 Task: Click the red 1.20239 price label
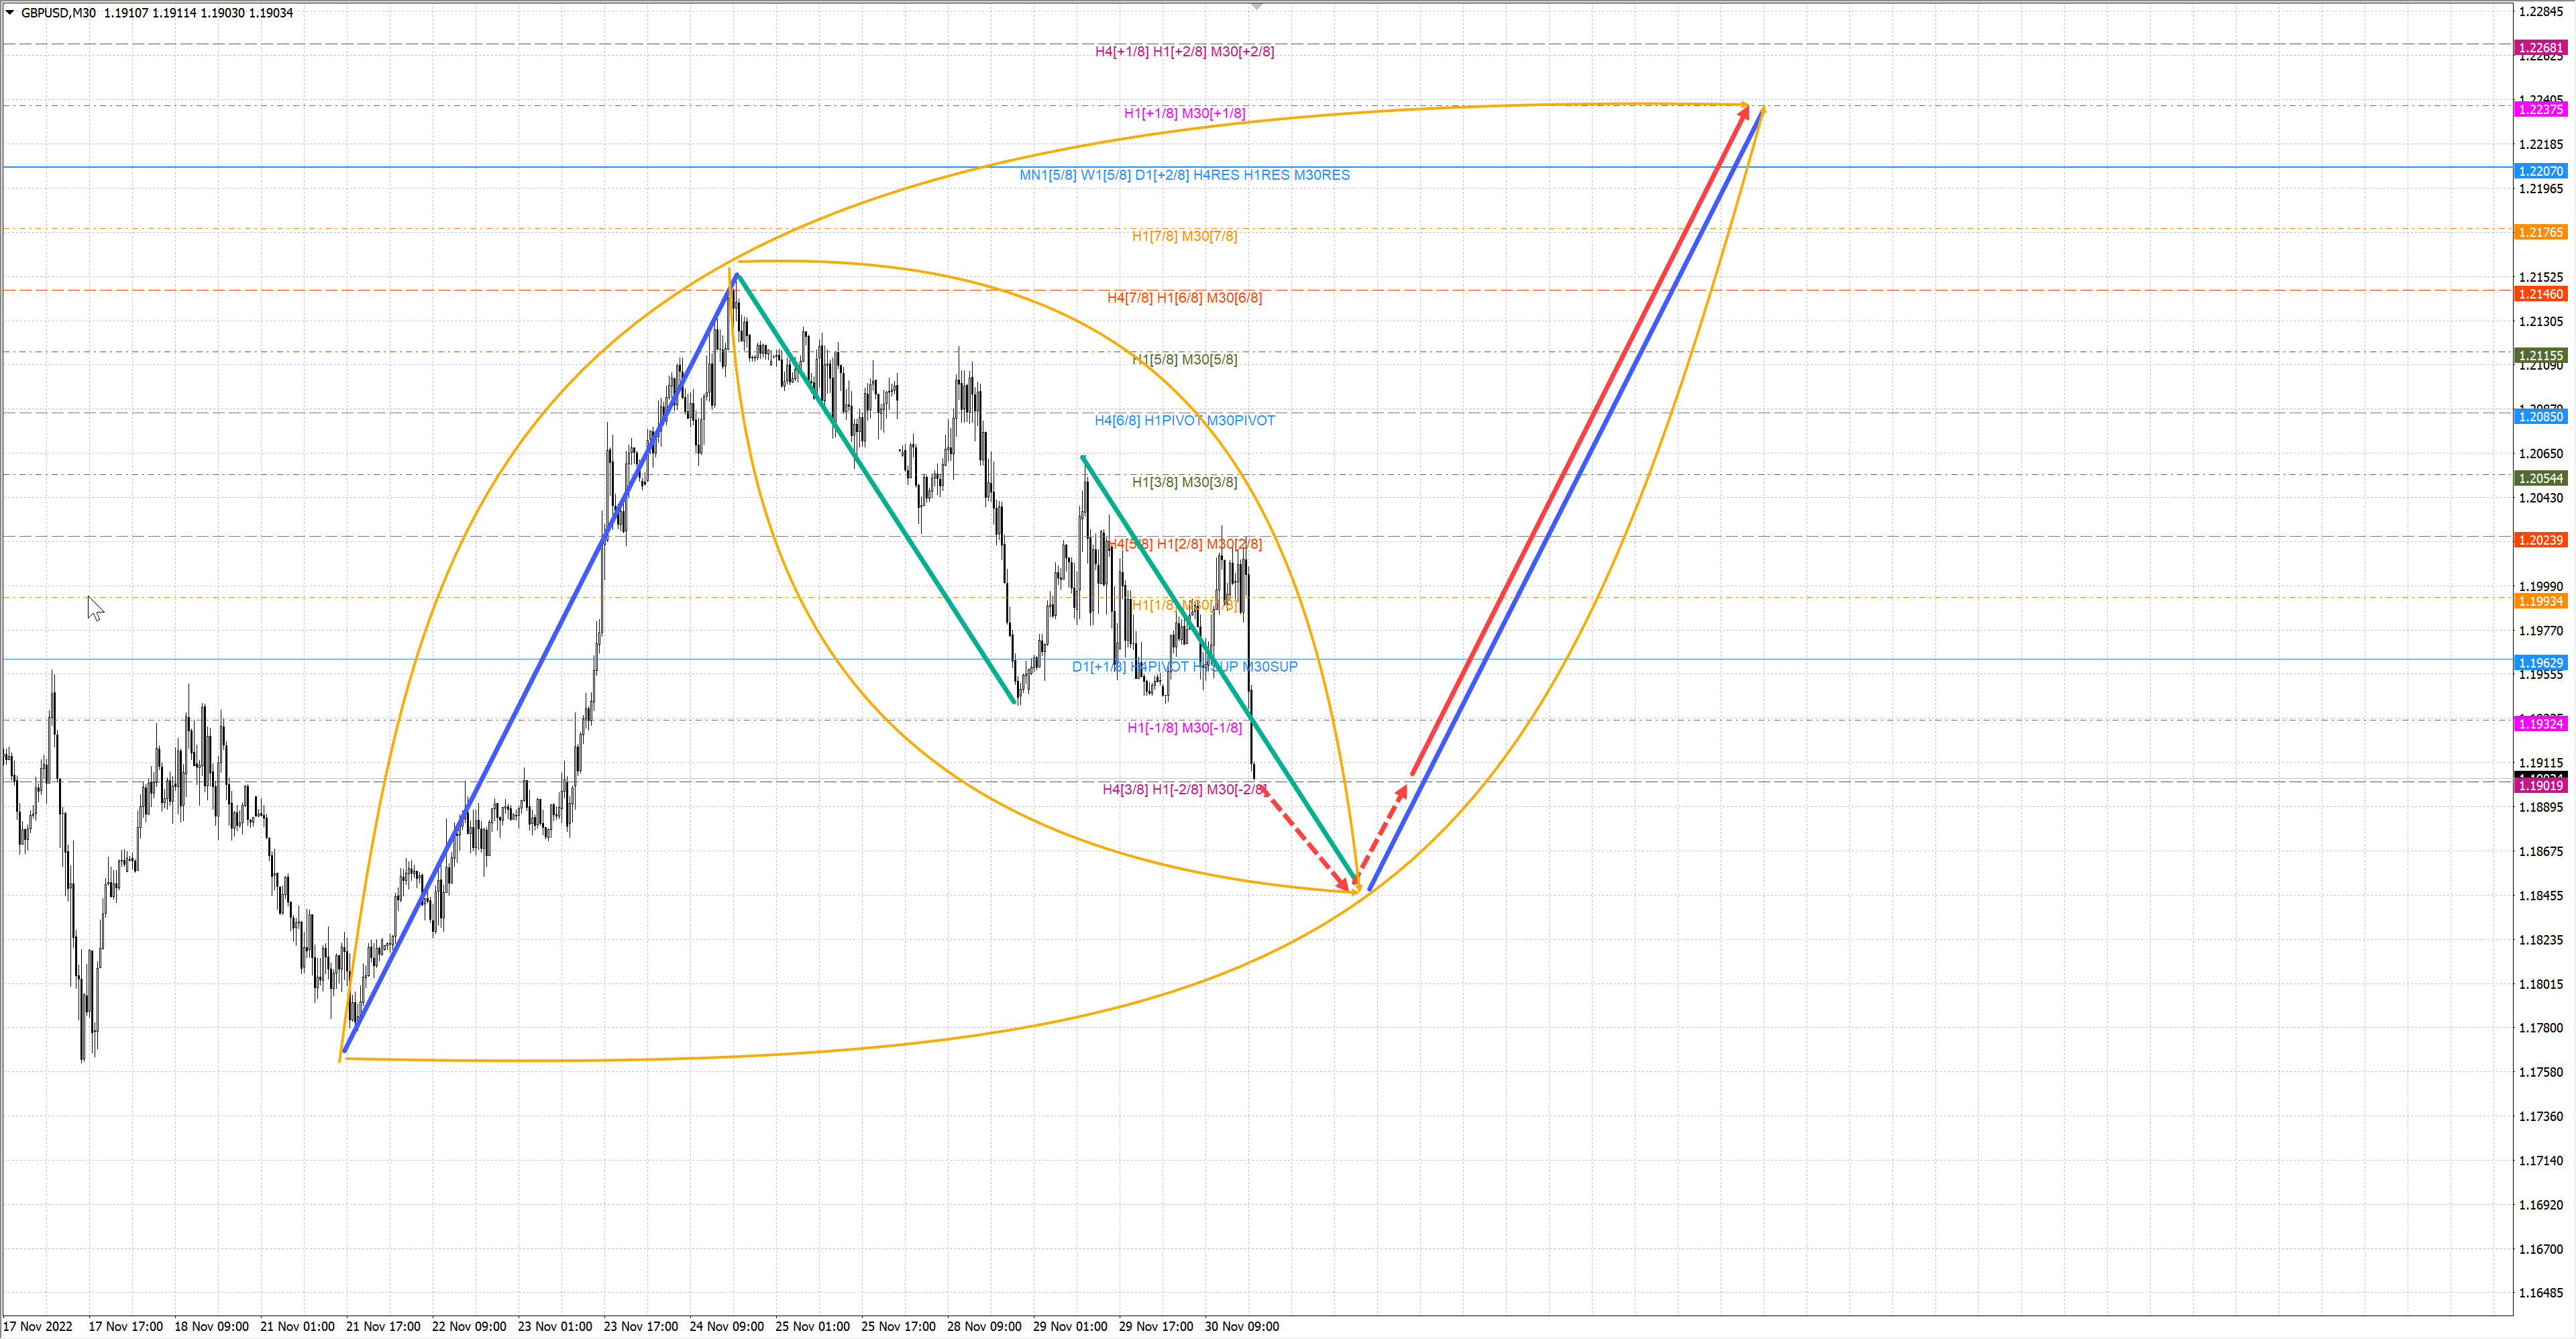coord(2540,540)
